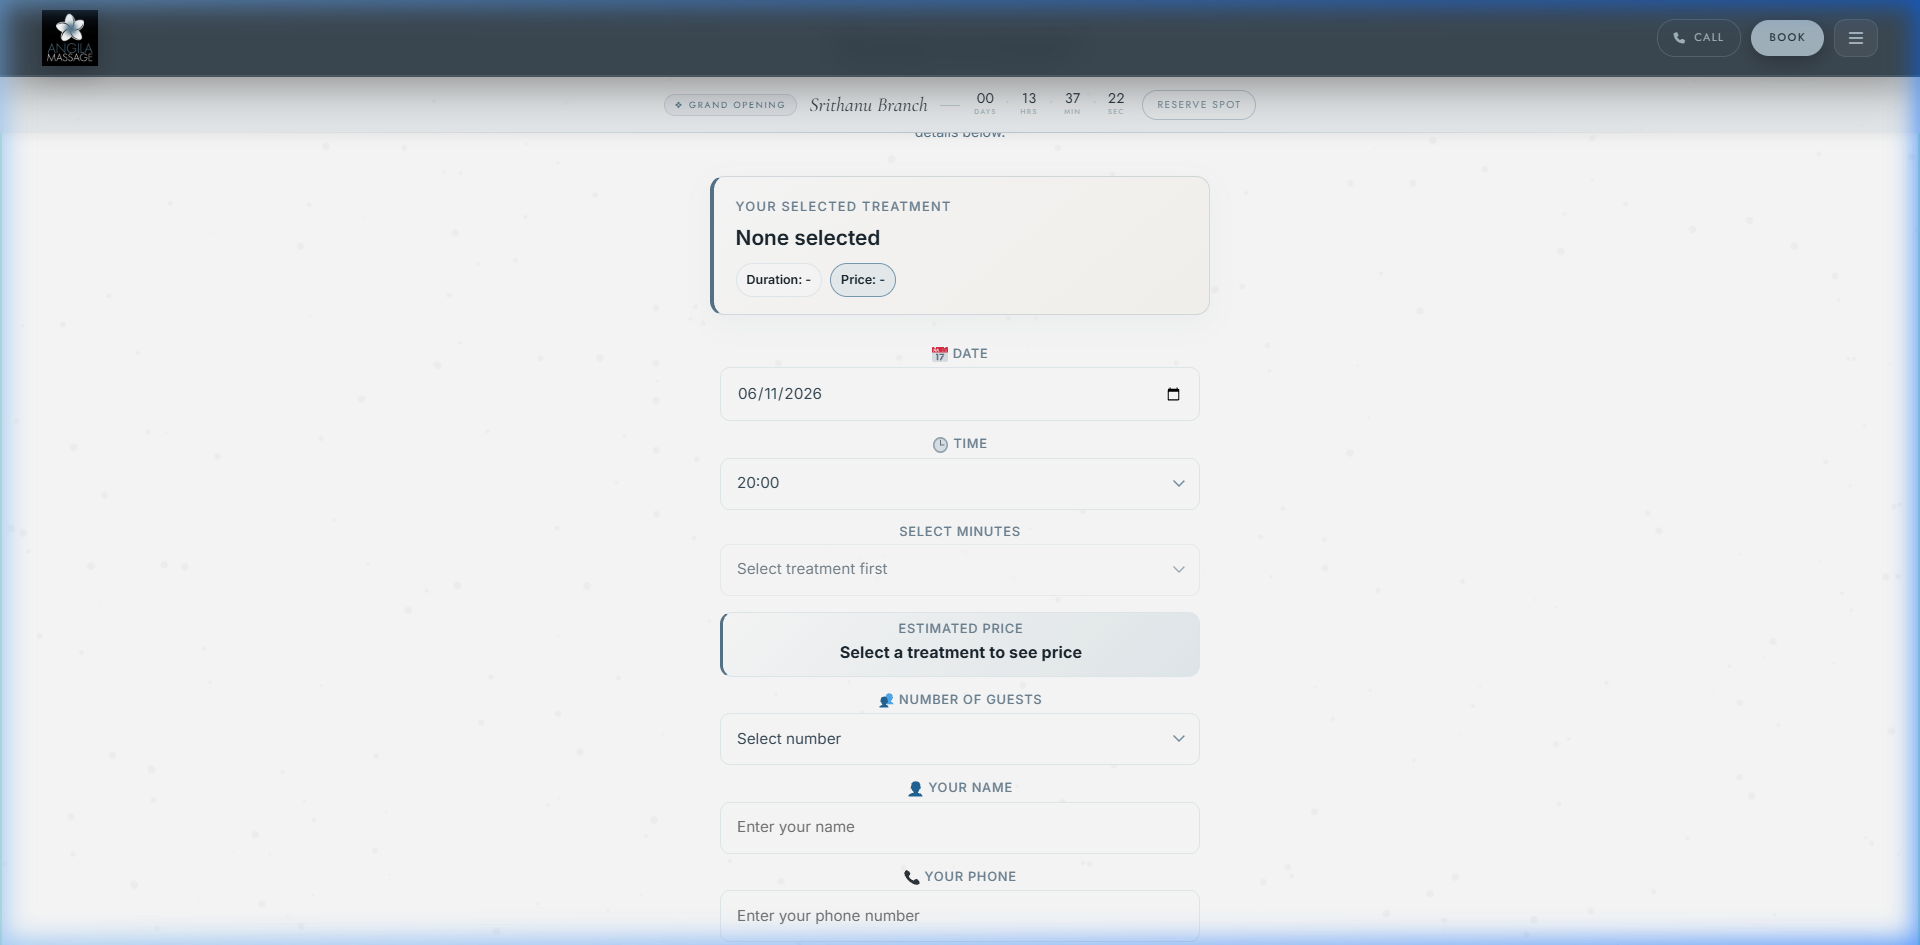Image resolution: width=1920 pixels, height=945 pixels.
Task: Open the Number of Guests dropdown
Action: click(x=959, y=739)
